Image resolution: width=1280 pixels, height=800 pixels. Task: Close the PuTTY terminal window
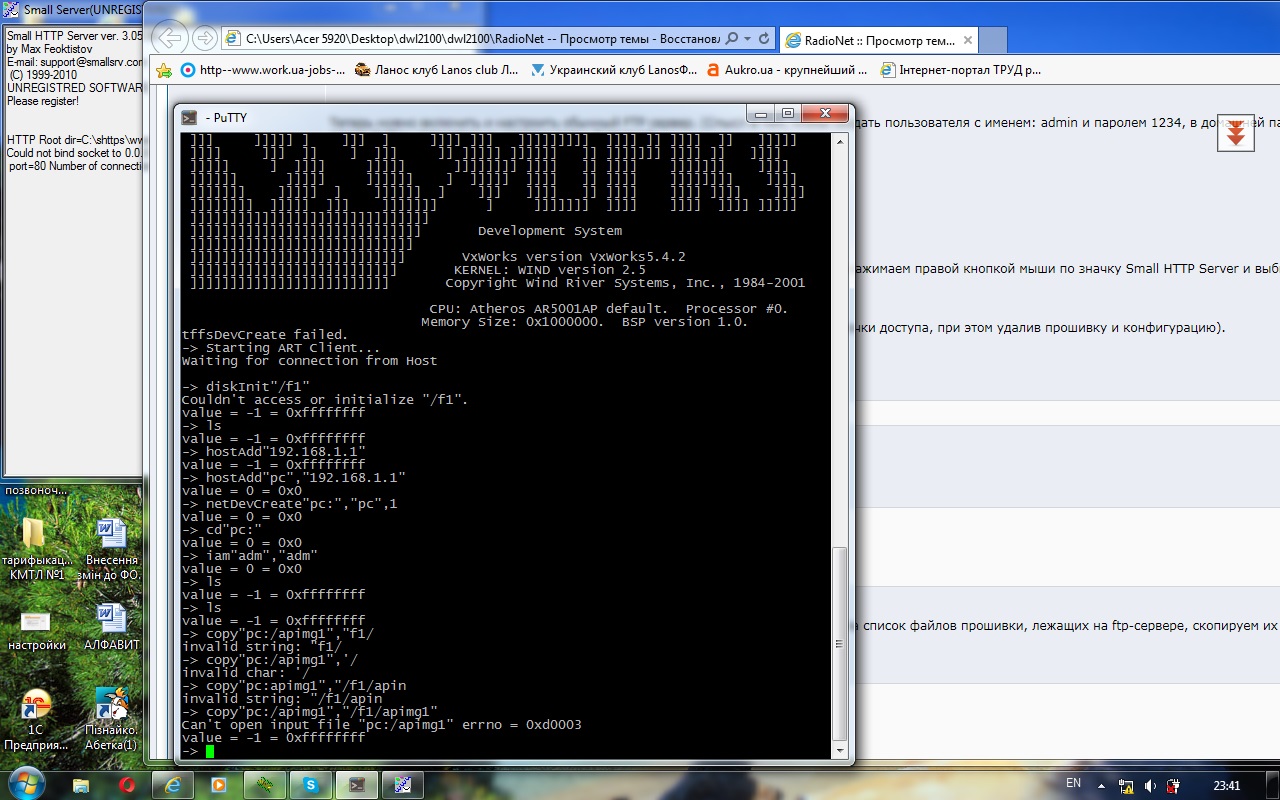[x=823, y=114]
